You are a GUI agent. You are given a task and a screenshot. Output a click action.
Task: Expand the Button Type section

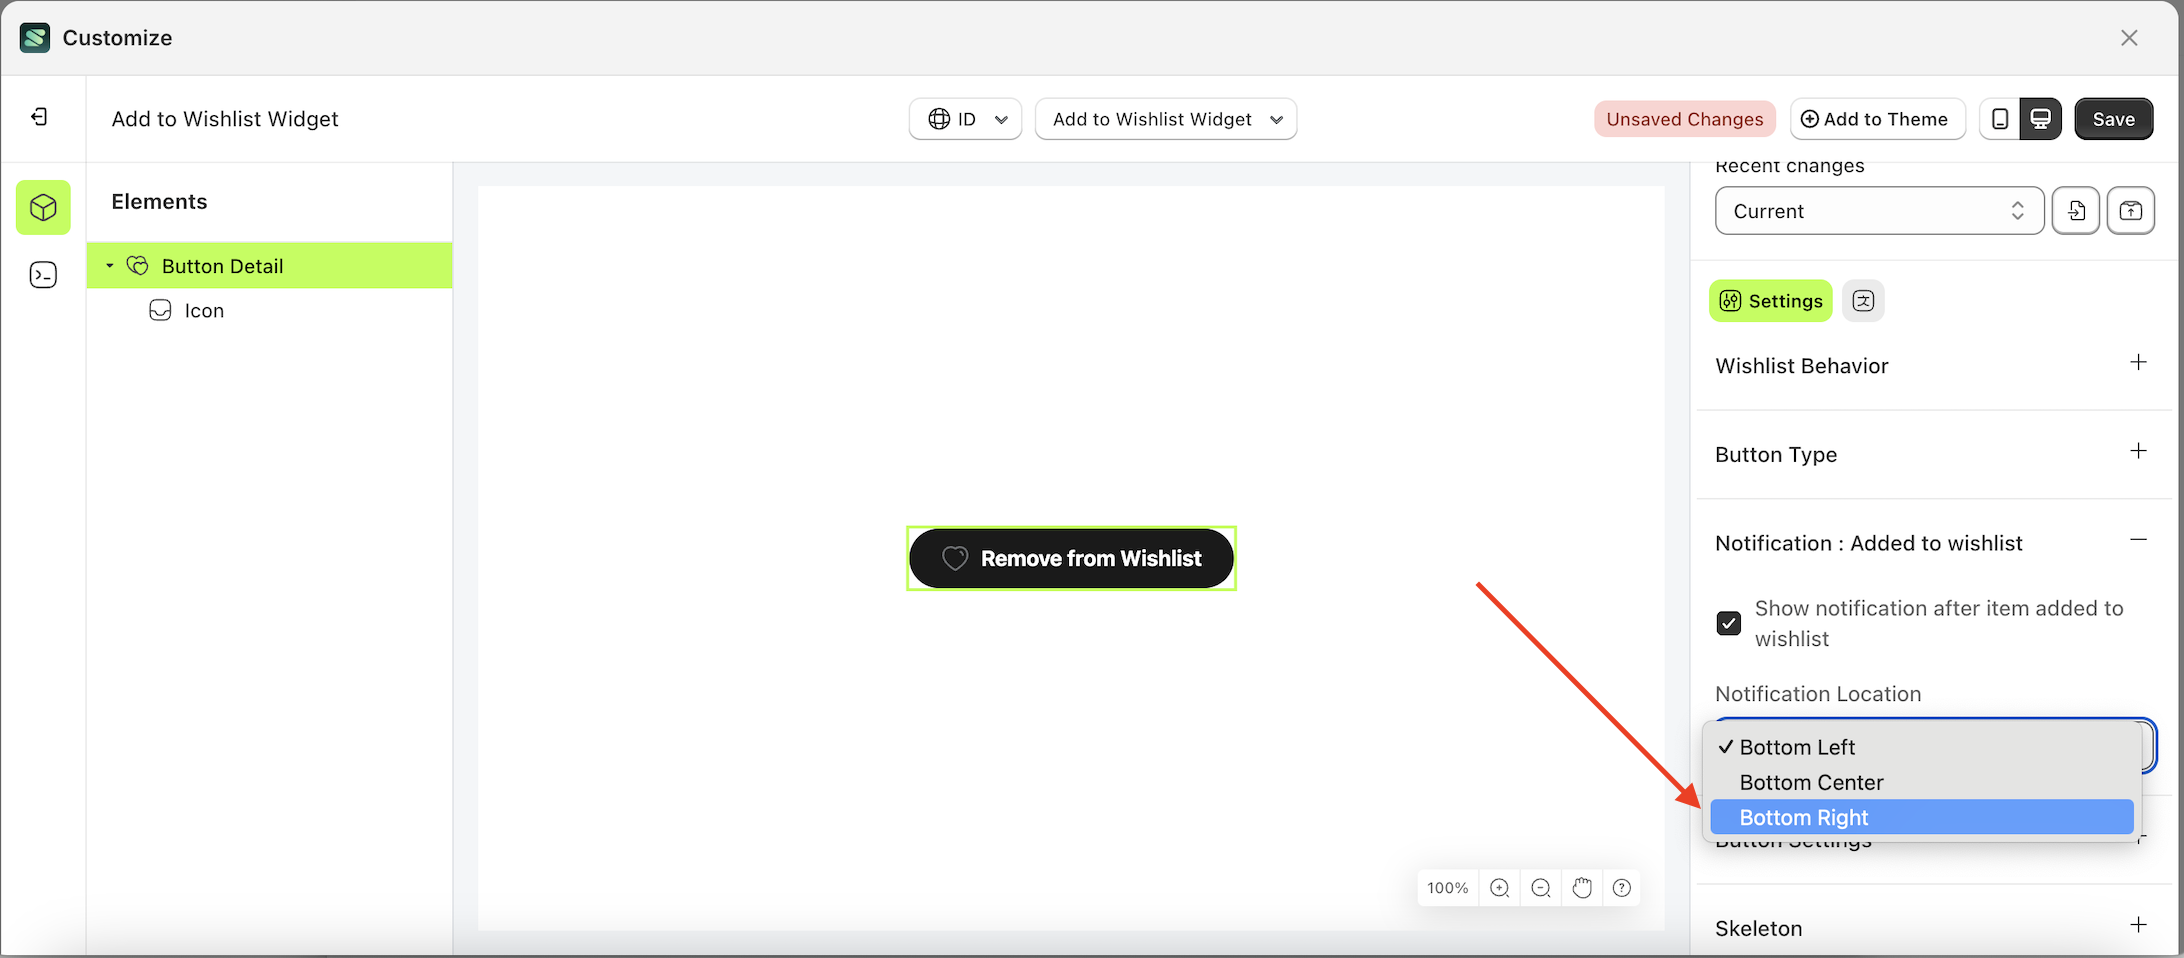2139,452
